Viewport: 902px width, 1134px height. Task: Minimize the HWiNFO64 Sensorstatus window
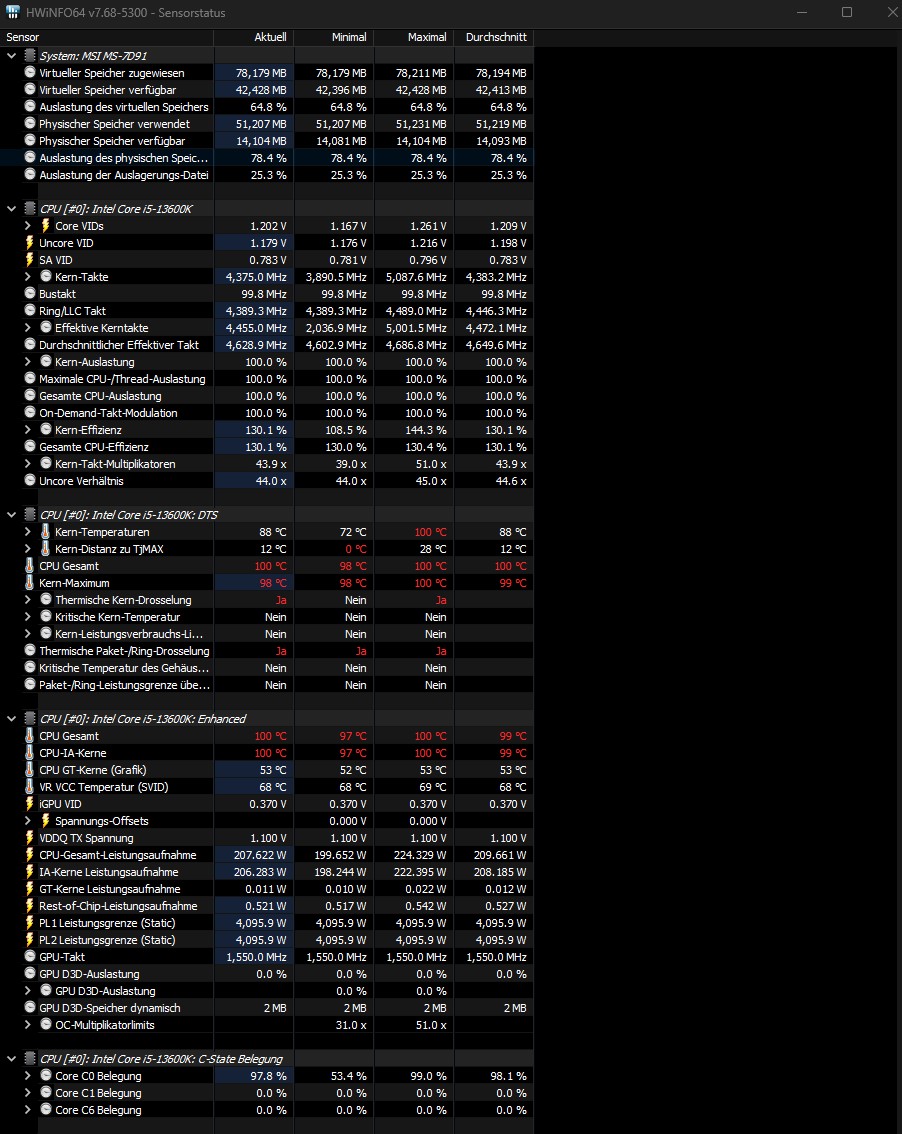point(801,12)
